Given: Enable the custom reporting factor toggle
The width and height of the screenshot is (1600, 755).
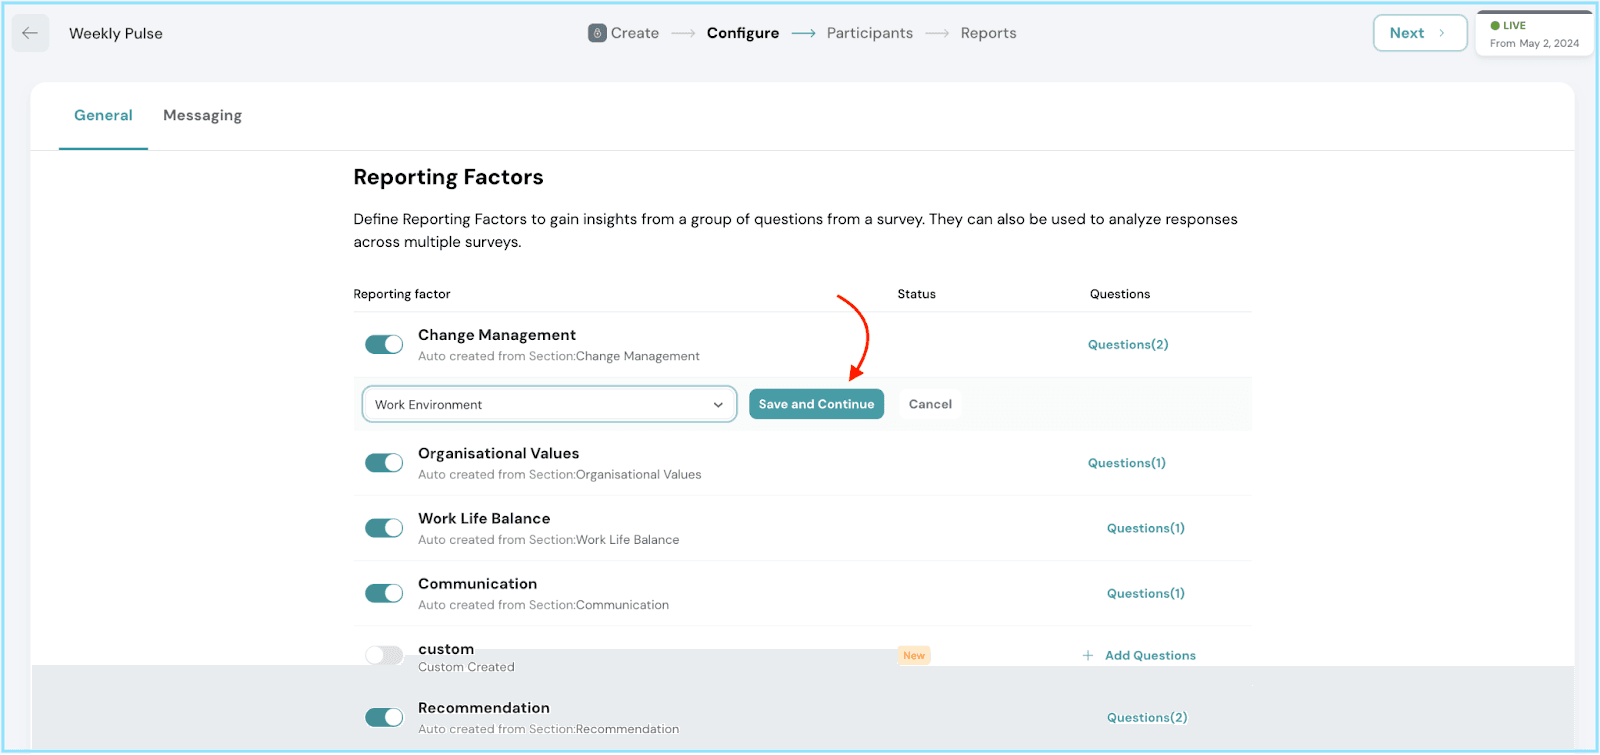Looking at the screenshot, I should click(x=384, y=655).
